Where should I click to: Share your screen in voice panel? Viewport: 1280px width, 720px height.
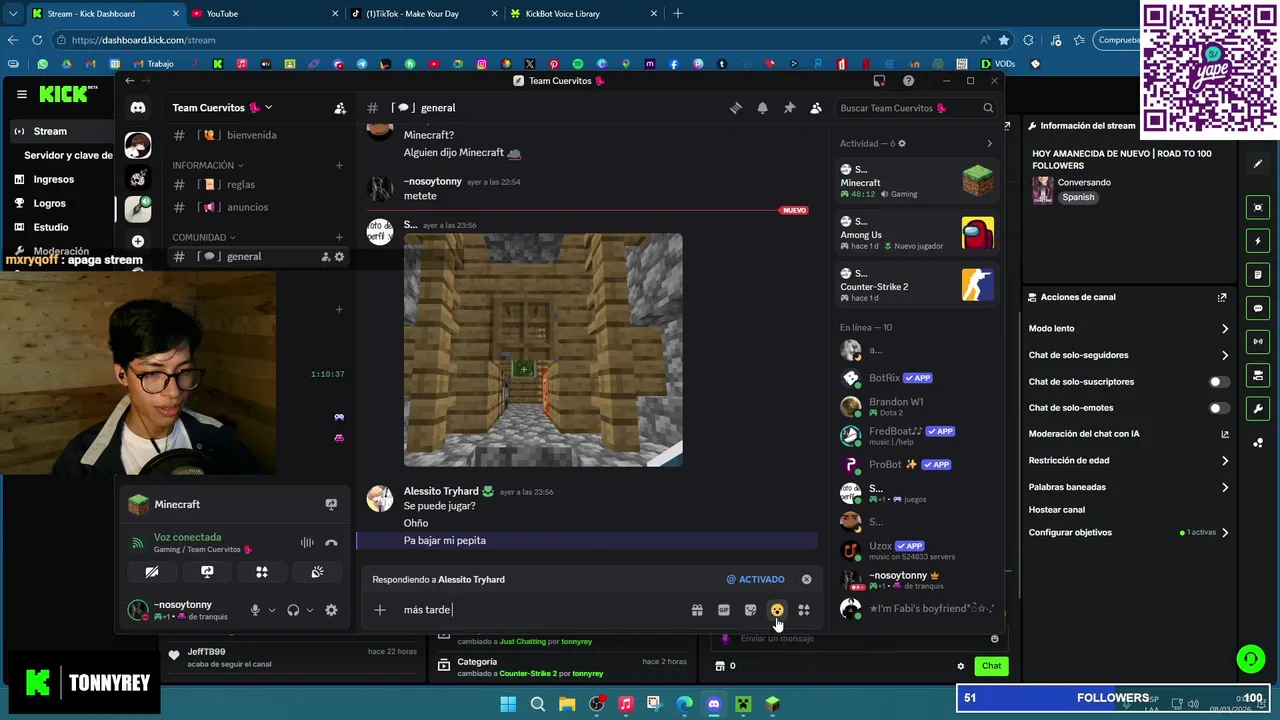pos(207,572)
